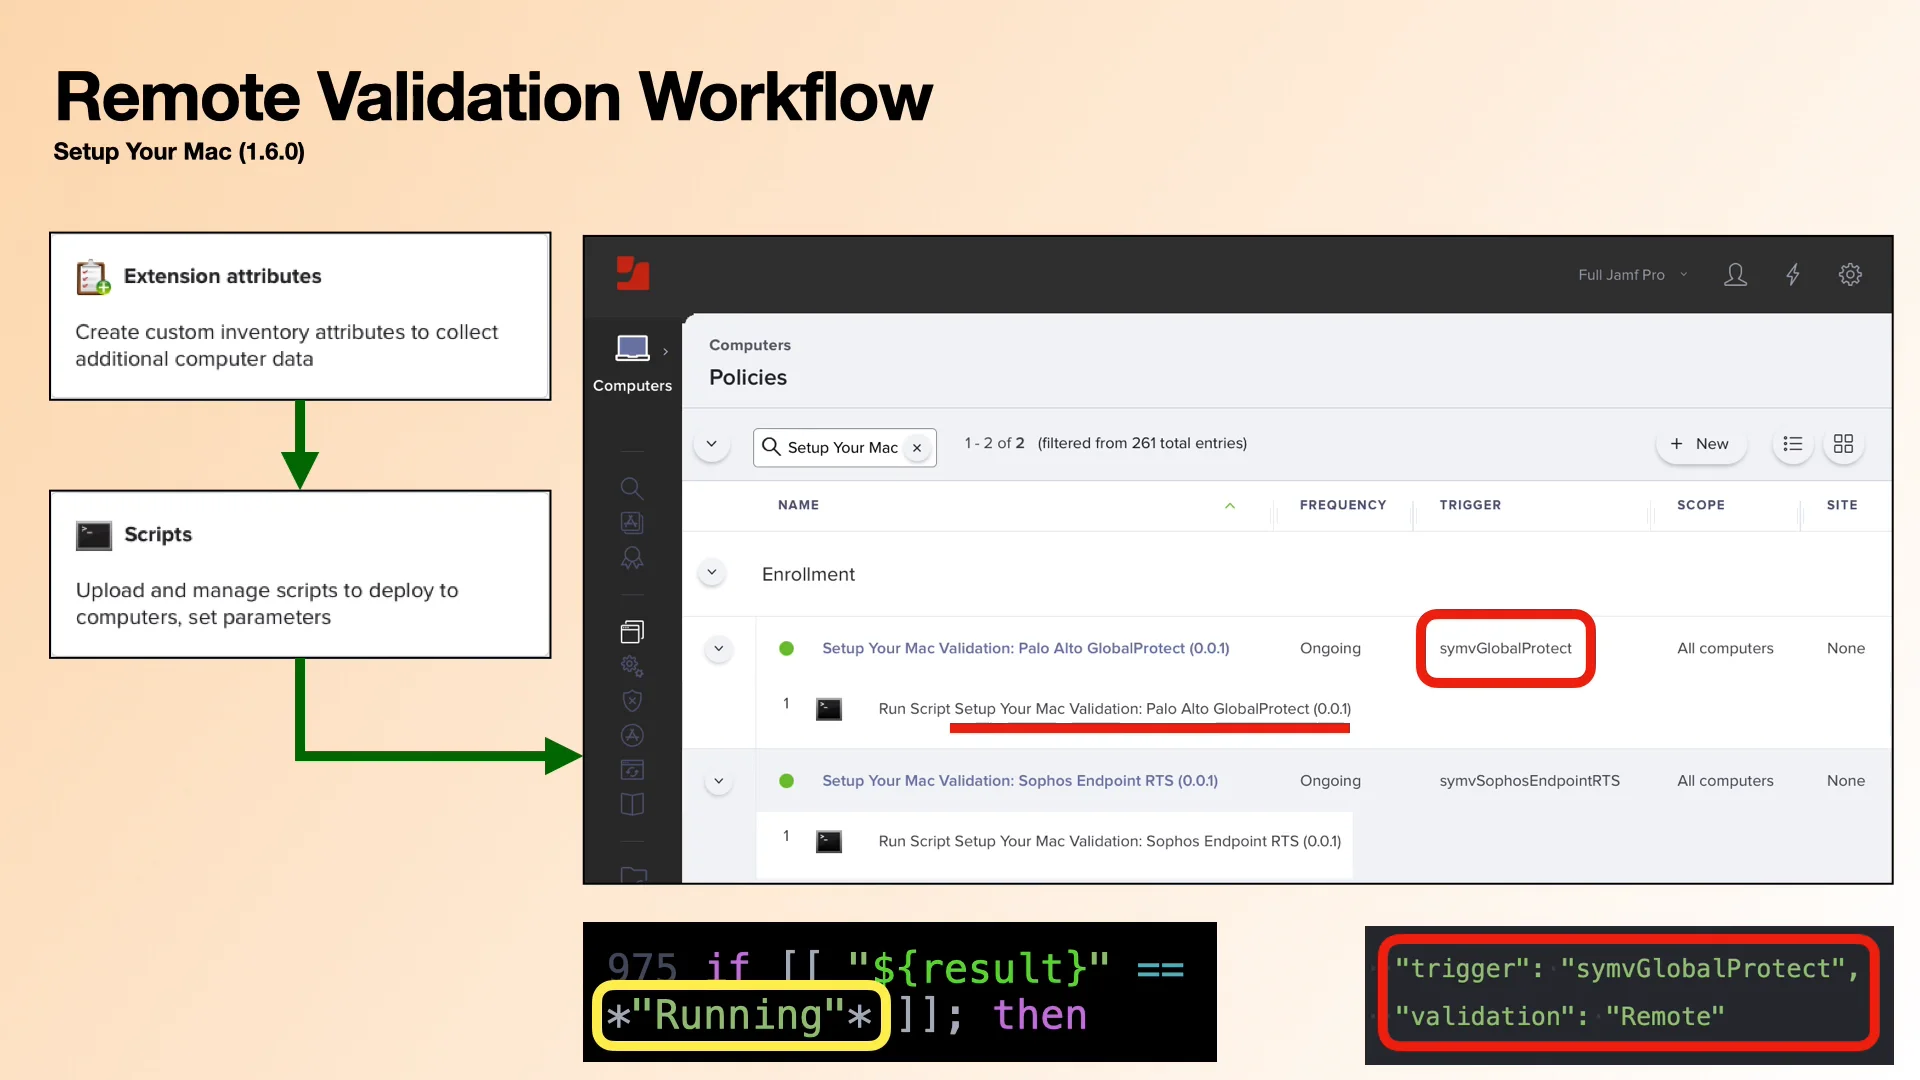Click the Scripts card
Viewport: 1920px width, 1080px height.
click(x=300, y=574)
